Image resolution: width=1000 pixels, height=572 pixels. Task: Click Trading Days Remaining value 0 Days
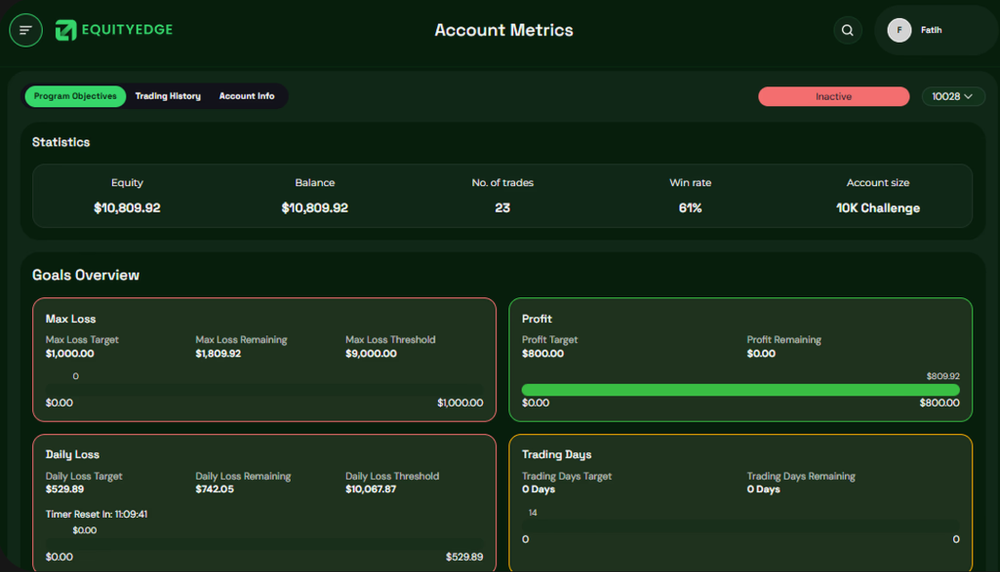[763, 489]
